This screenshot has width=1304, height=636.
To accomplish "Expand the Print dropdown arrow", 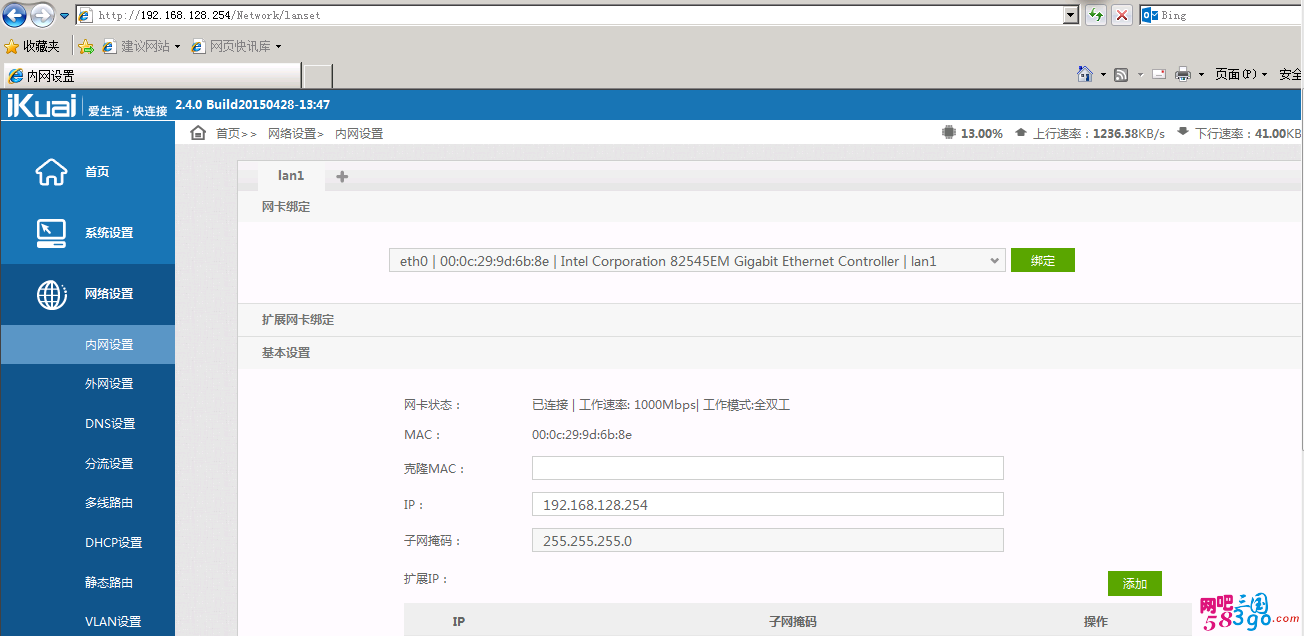I will point(1201,75).
